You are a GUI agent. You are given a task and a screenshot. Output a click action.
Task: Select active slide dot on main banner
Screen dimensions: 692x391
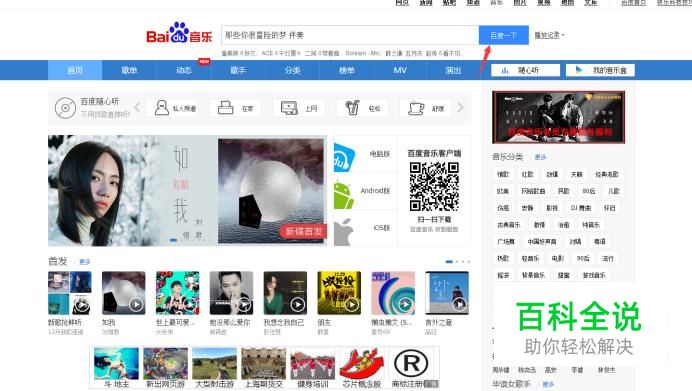(173, 240)
